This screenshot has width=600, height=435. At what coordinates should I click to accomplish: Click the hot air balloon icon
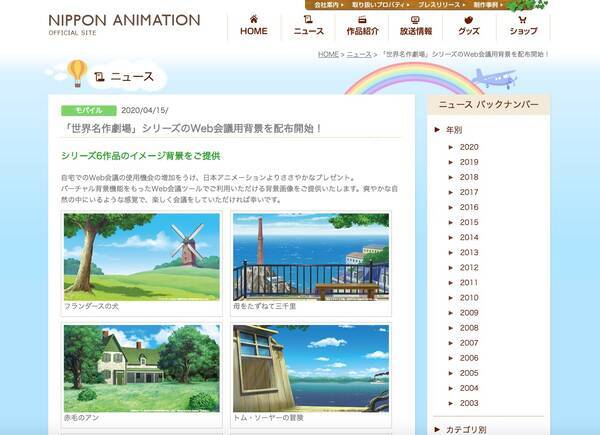click(x=77, y=72)
